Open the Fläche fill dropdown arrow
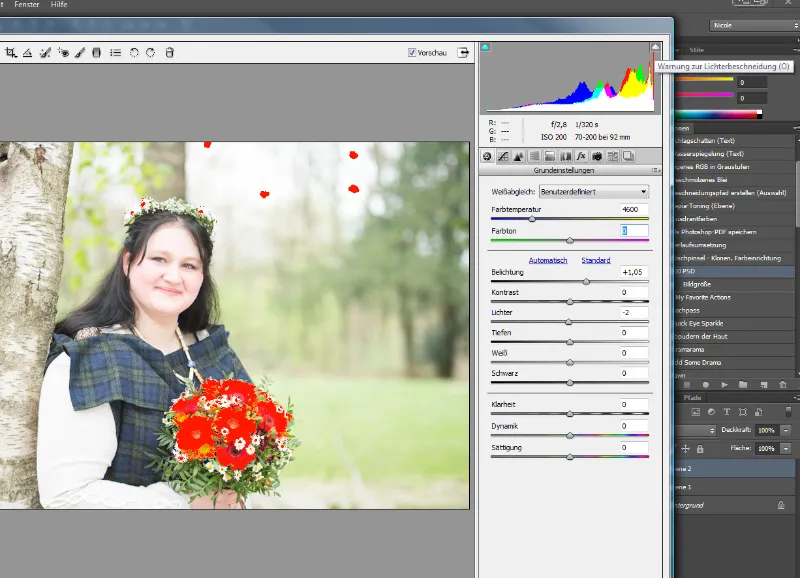Viewport: 800px width, 578px height. tap(785, 449)
